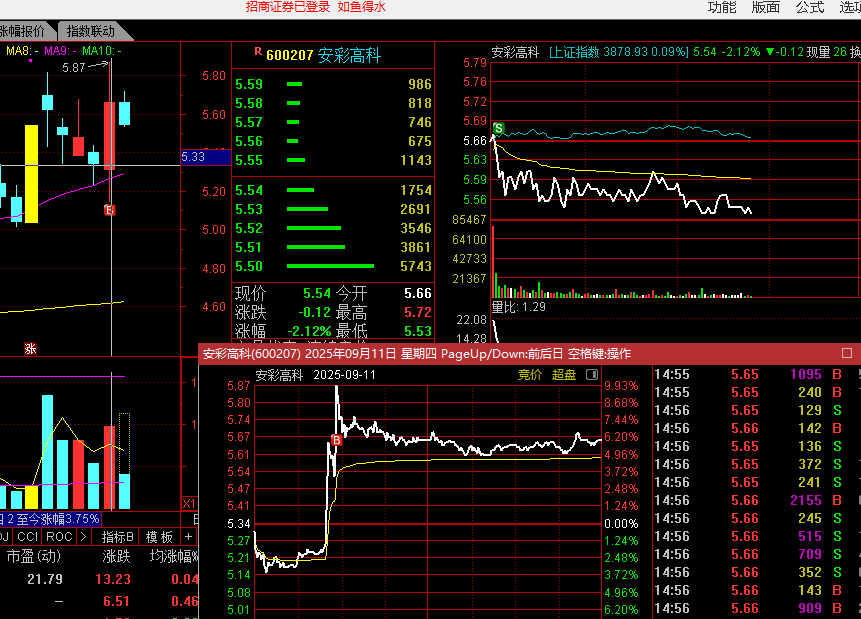Toggle the side panel icon next to 超盘
Viewport: 861px width, 619px height.
point(591,375)
